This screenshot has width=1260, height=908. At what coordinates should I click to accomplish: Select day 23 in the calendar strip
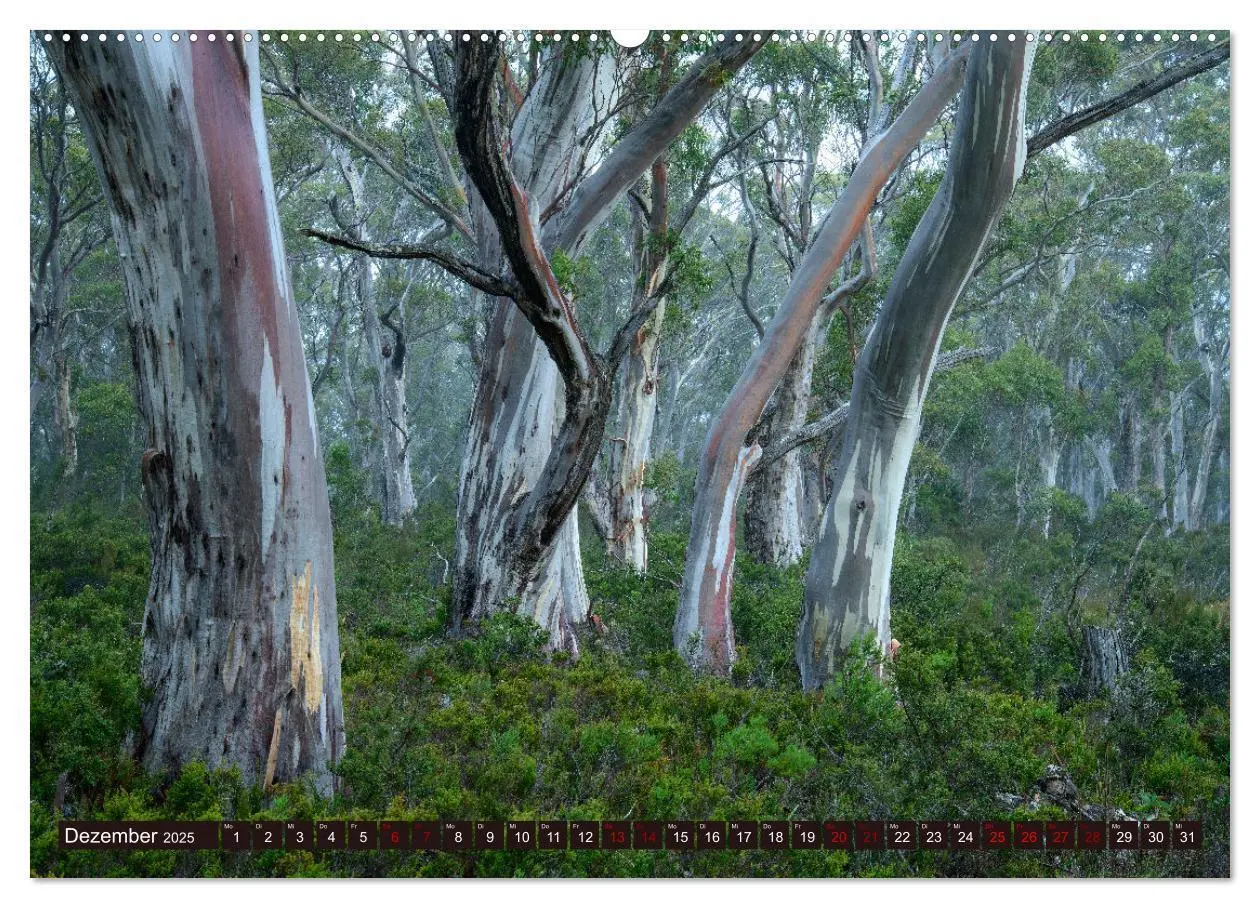(x=933, y=836)
